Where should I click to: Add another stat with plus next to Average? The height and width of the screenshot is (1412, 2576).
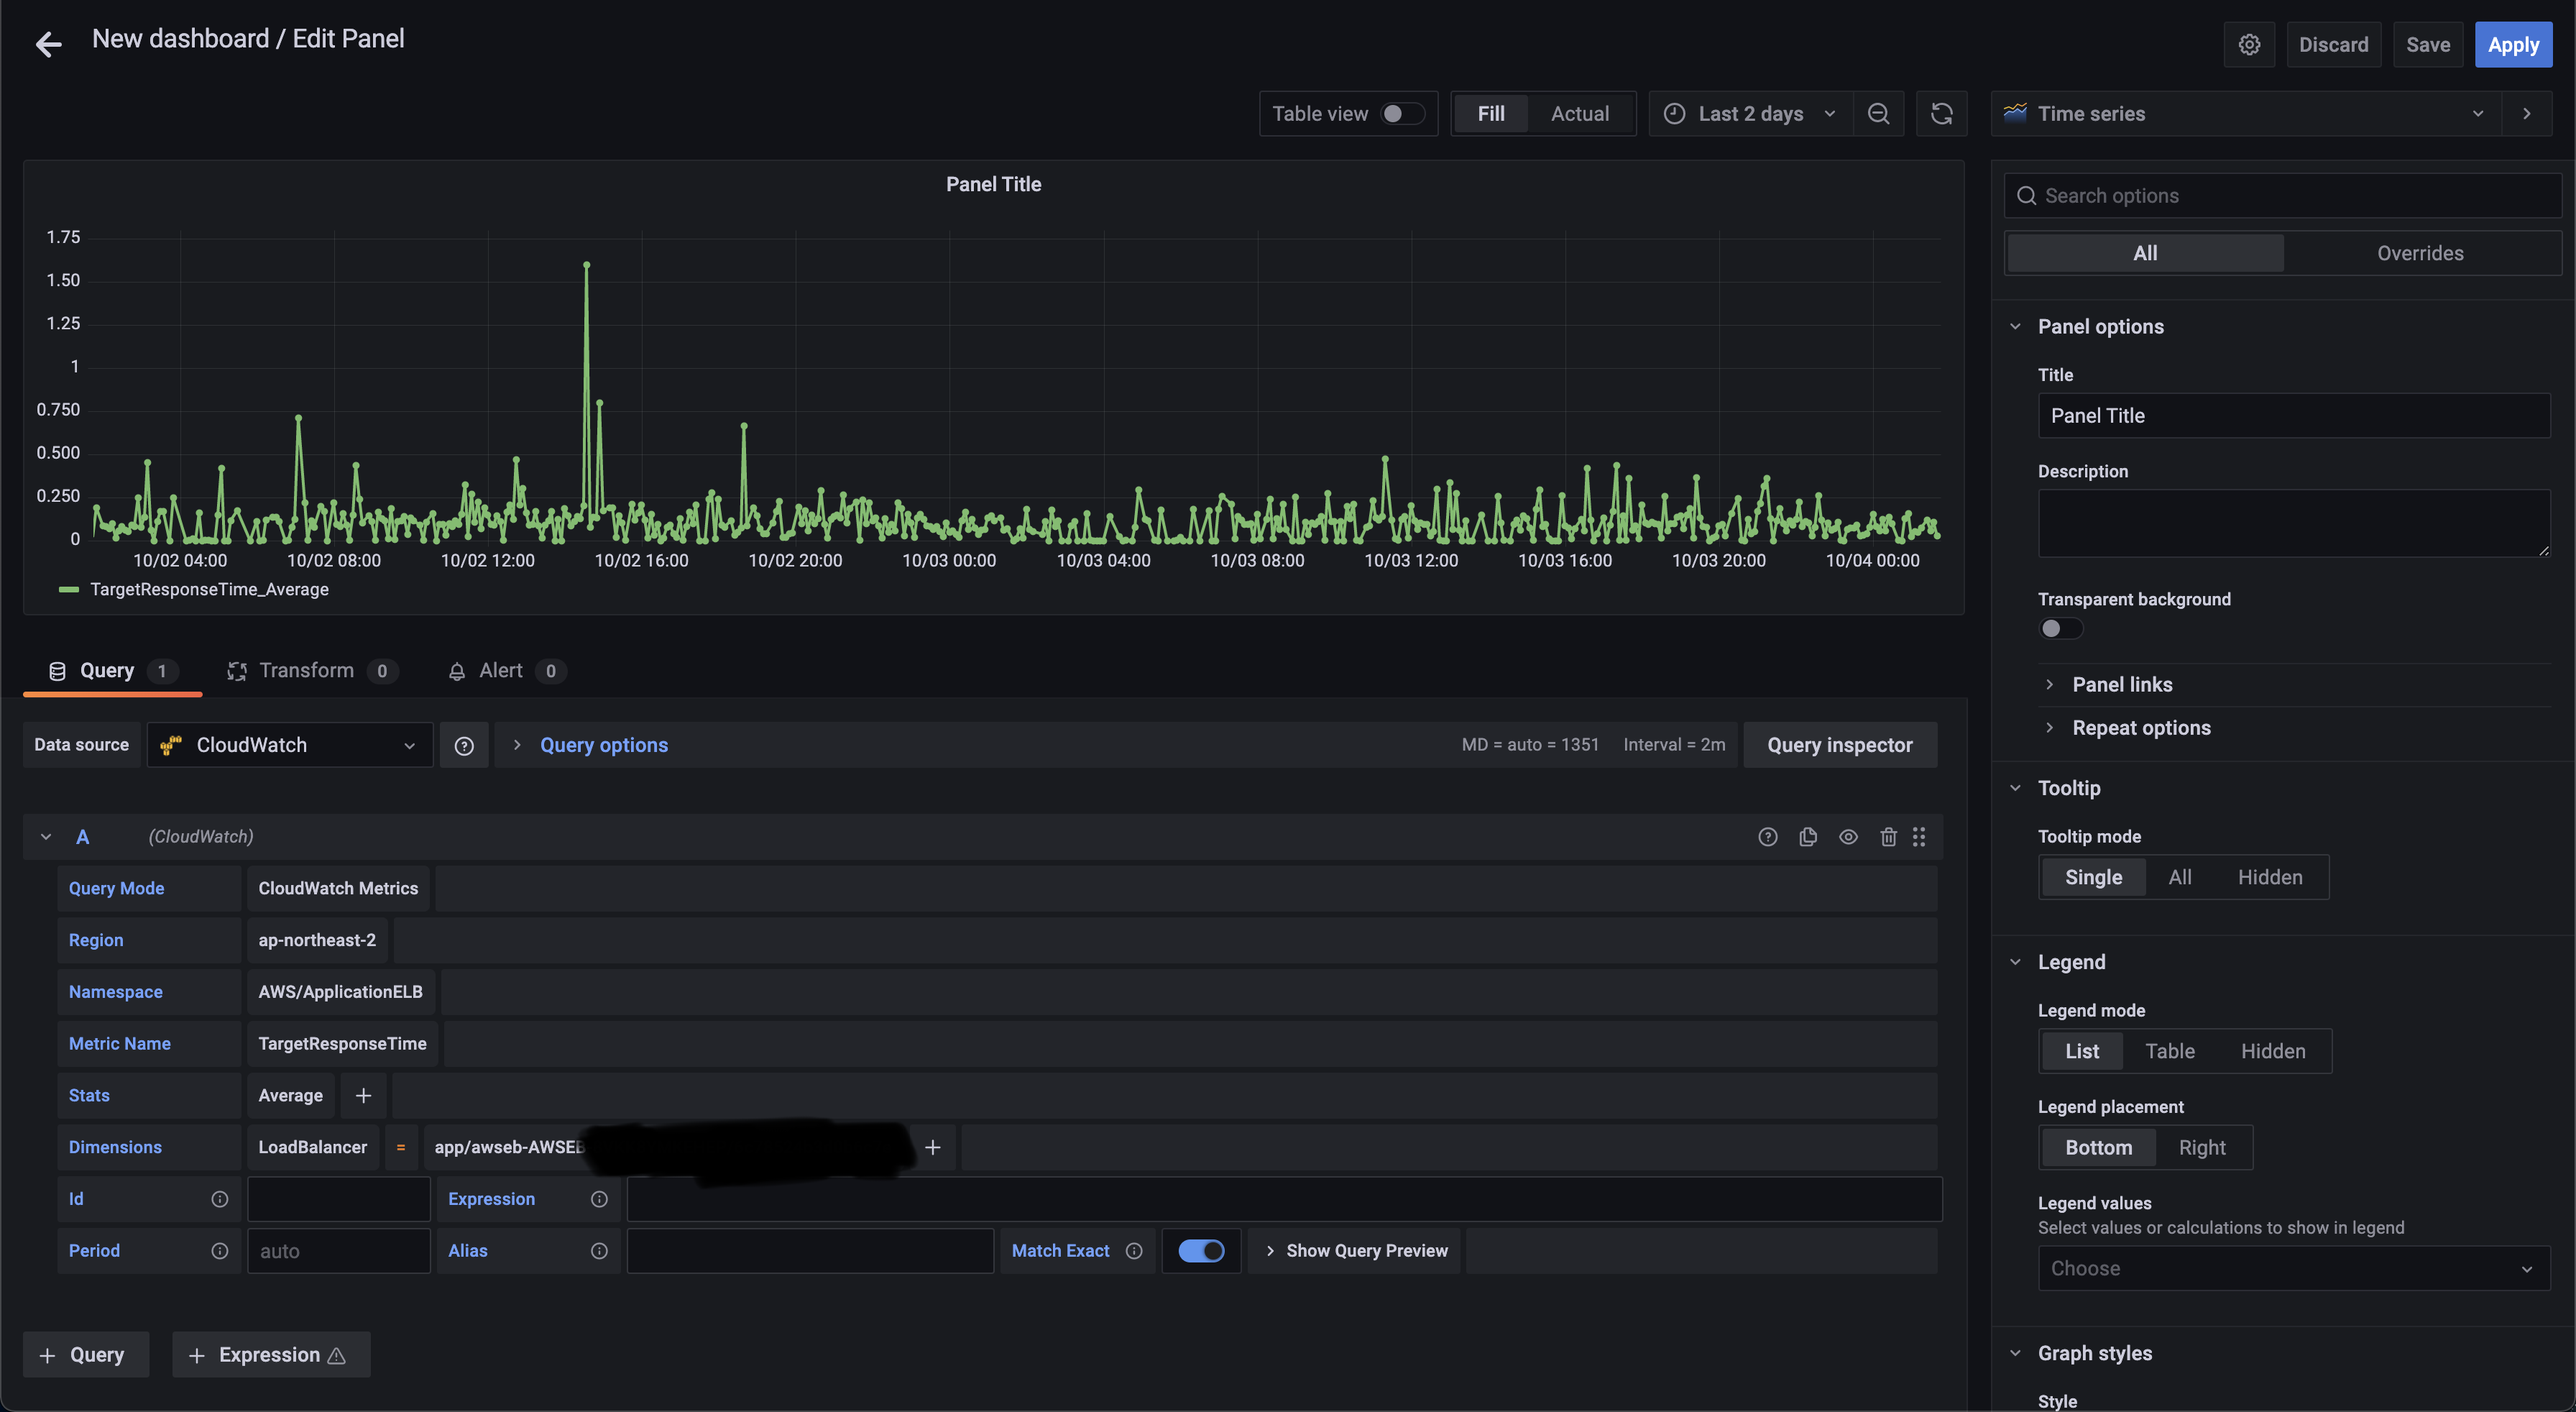coord(363,1096)
